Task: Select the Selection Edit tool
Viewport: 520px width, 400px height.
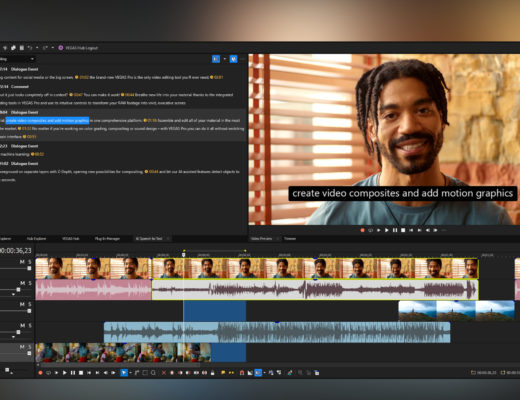Action: pyautogui.click(x=145, y=373)
